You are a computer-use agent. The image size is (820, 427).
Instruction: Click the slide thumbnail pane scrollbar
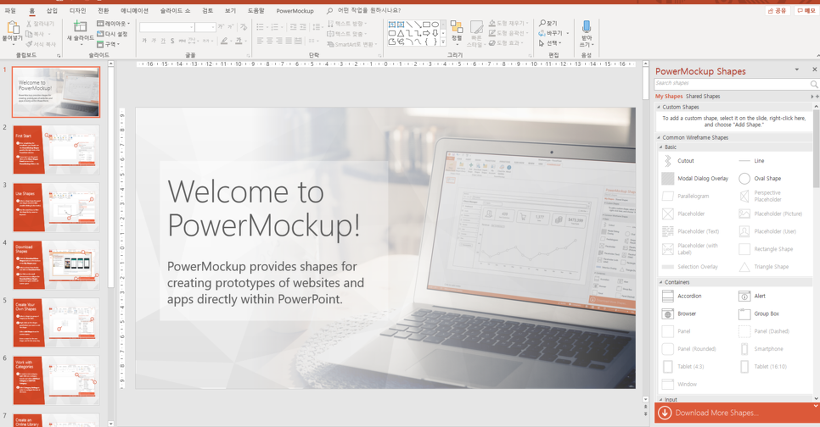coord(111,178)
